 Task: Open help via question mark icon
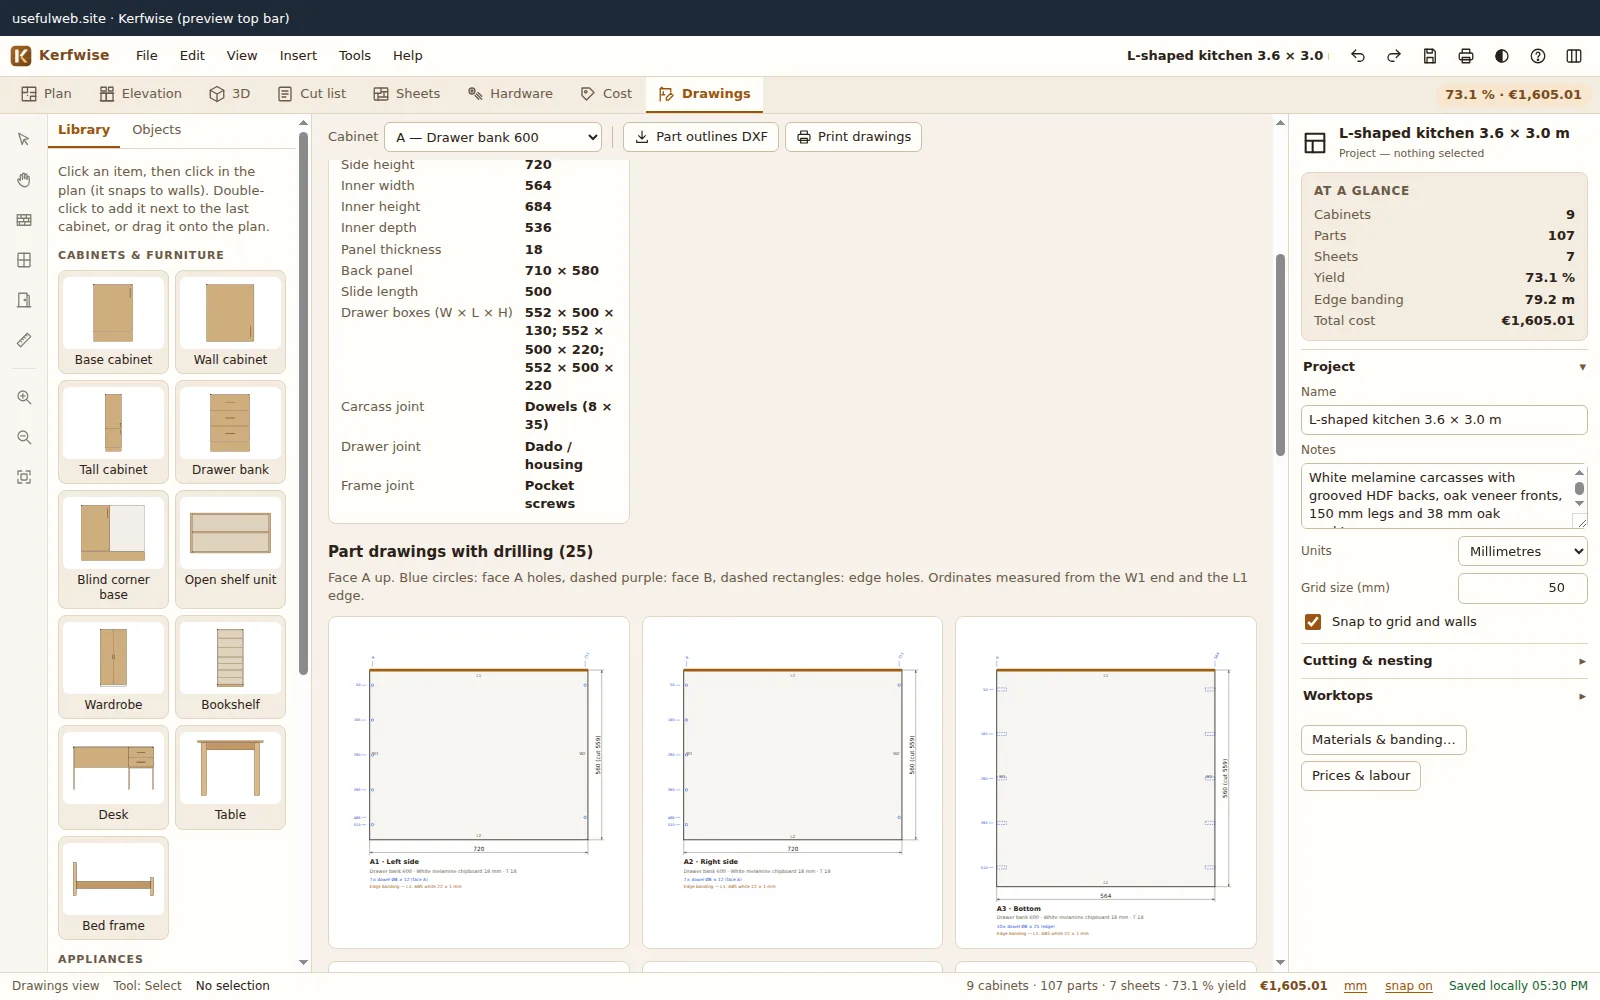1538,56
